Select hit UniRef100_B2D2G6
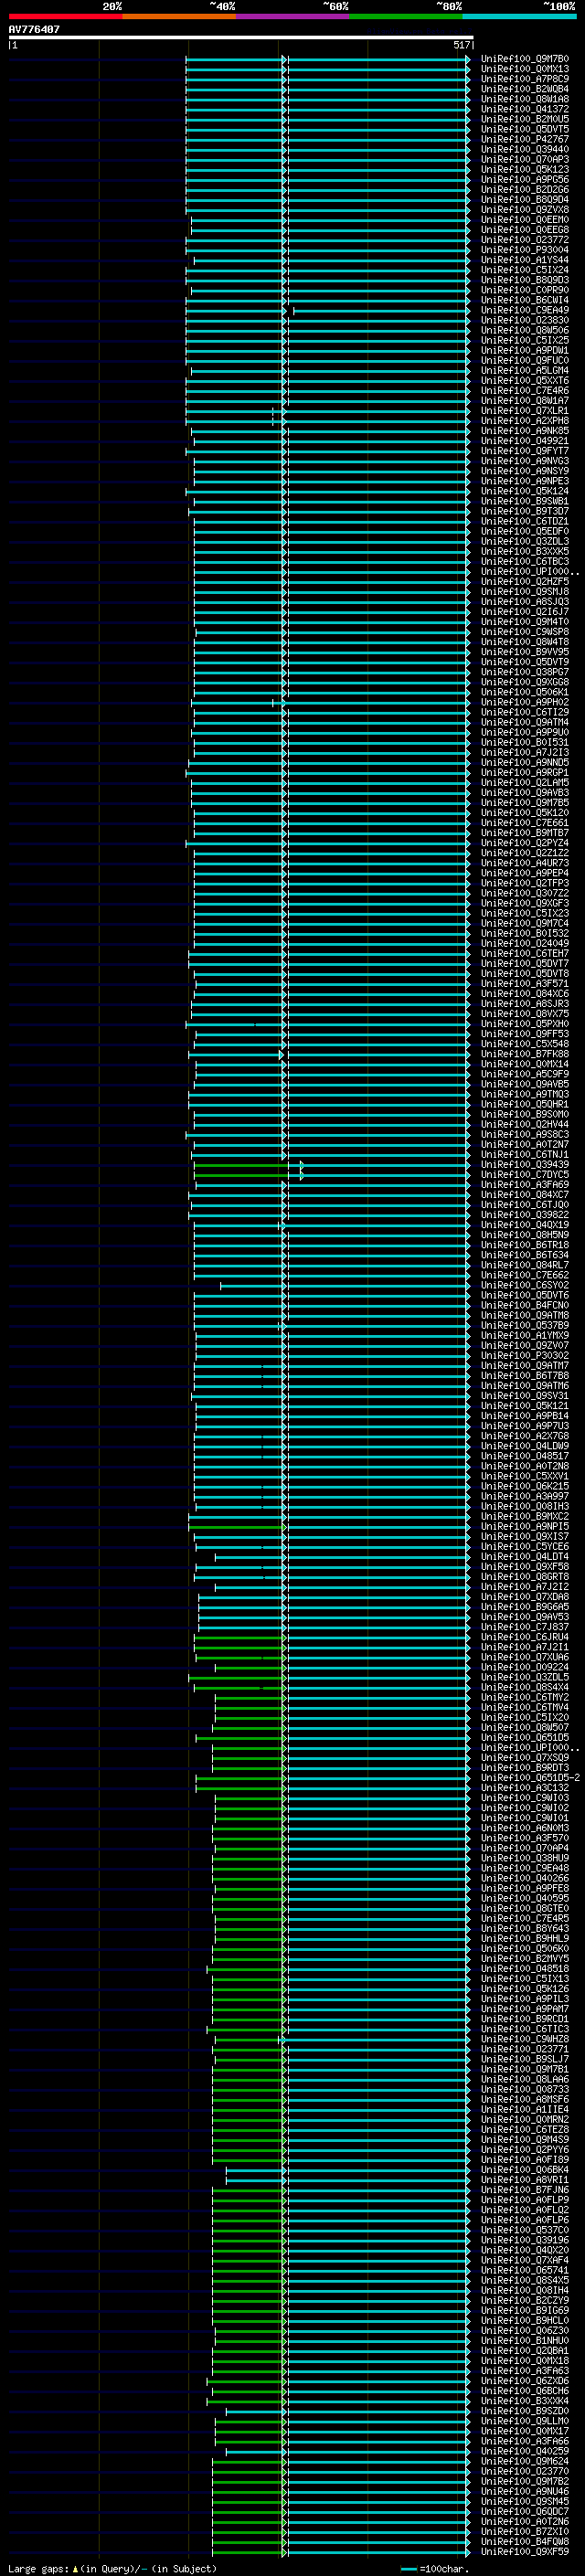Viewport: 585px width, 2576px height. coord(525,189)
